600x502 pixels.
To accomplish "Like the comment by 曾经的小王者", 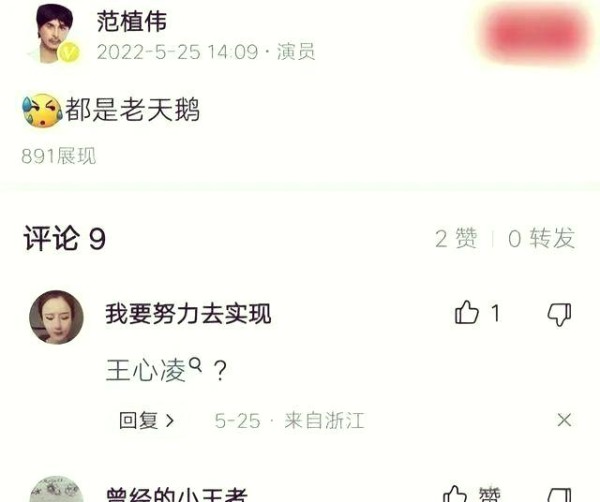I will pos(455,494).
